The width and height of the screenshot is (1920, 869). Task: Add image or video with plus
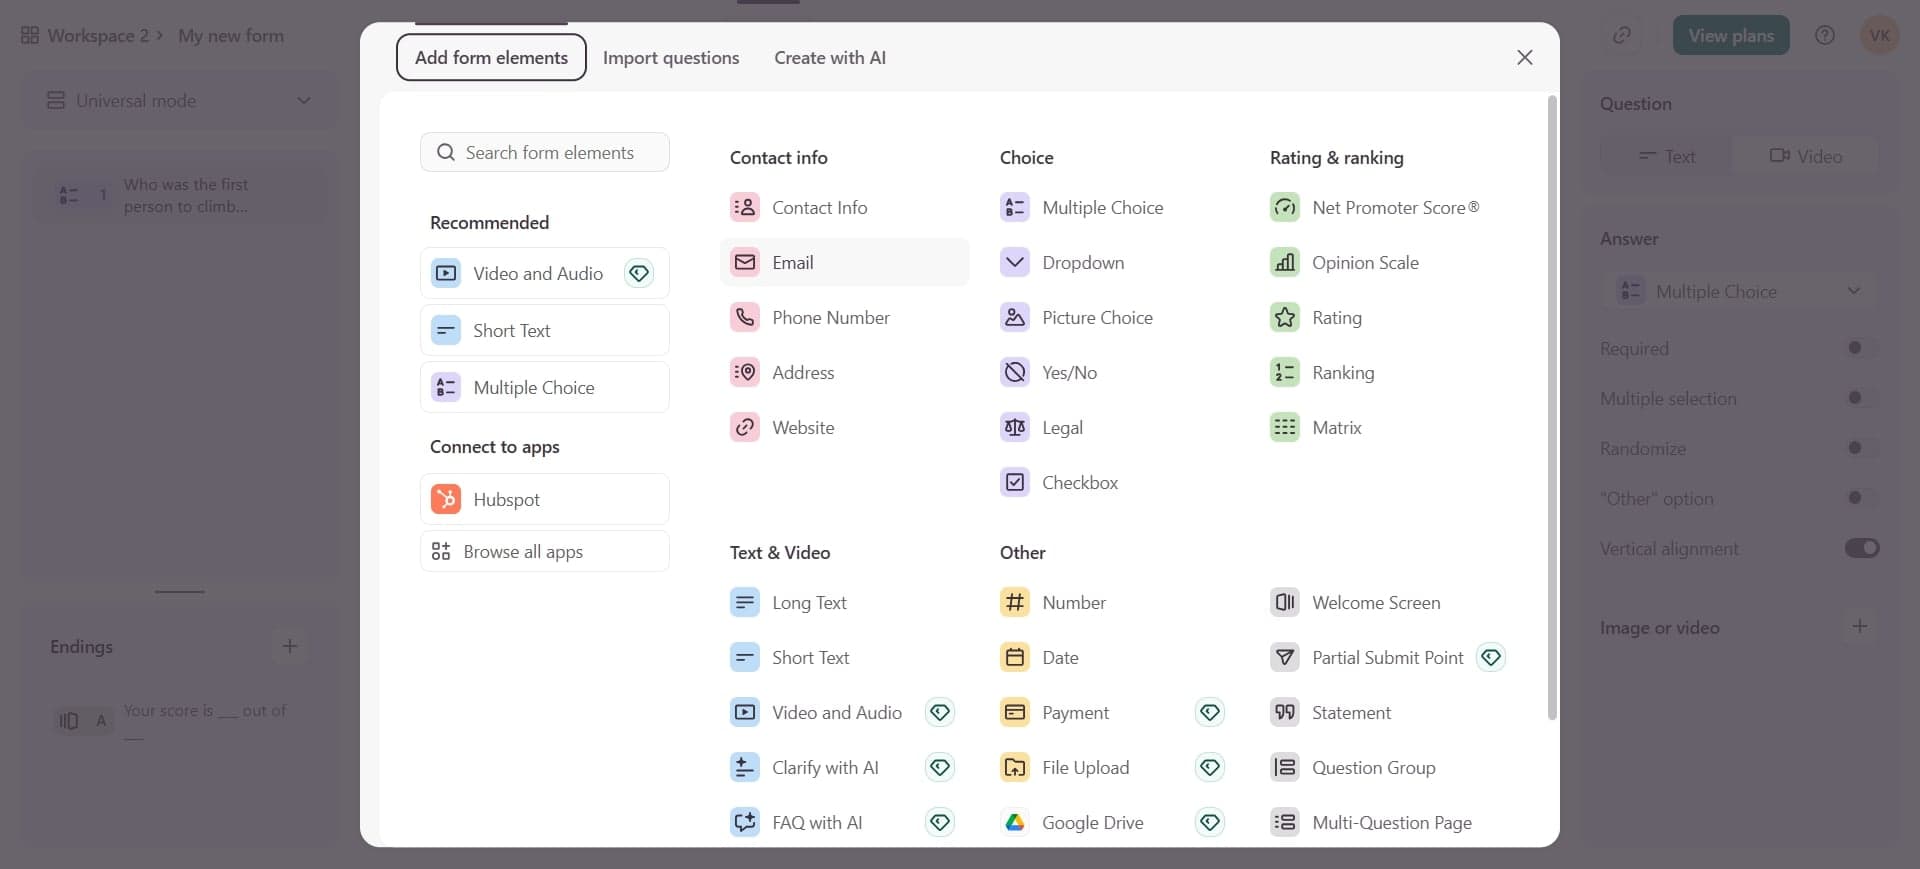pyautogui.click(x=1860, y=626)
